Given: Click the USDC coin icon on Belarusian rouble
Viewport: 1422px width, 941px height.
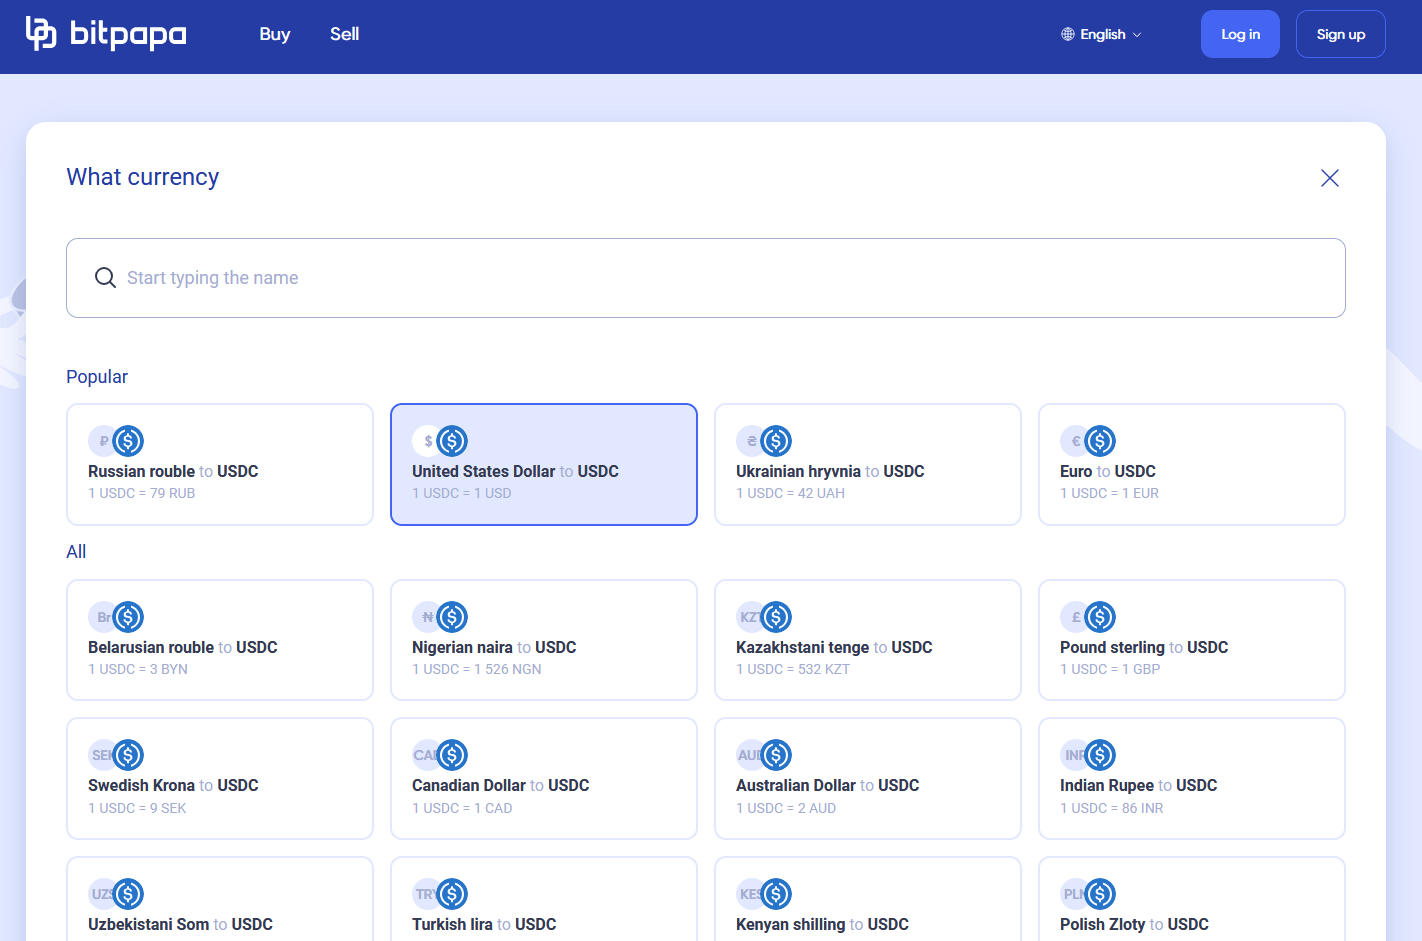Looking at the screenshot, I should tap(128, 617).
